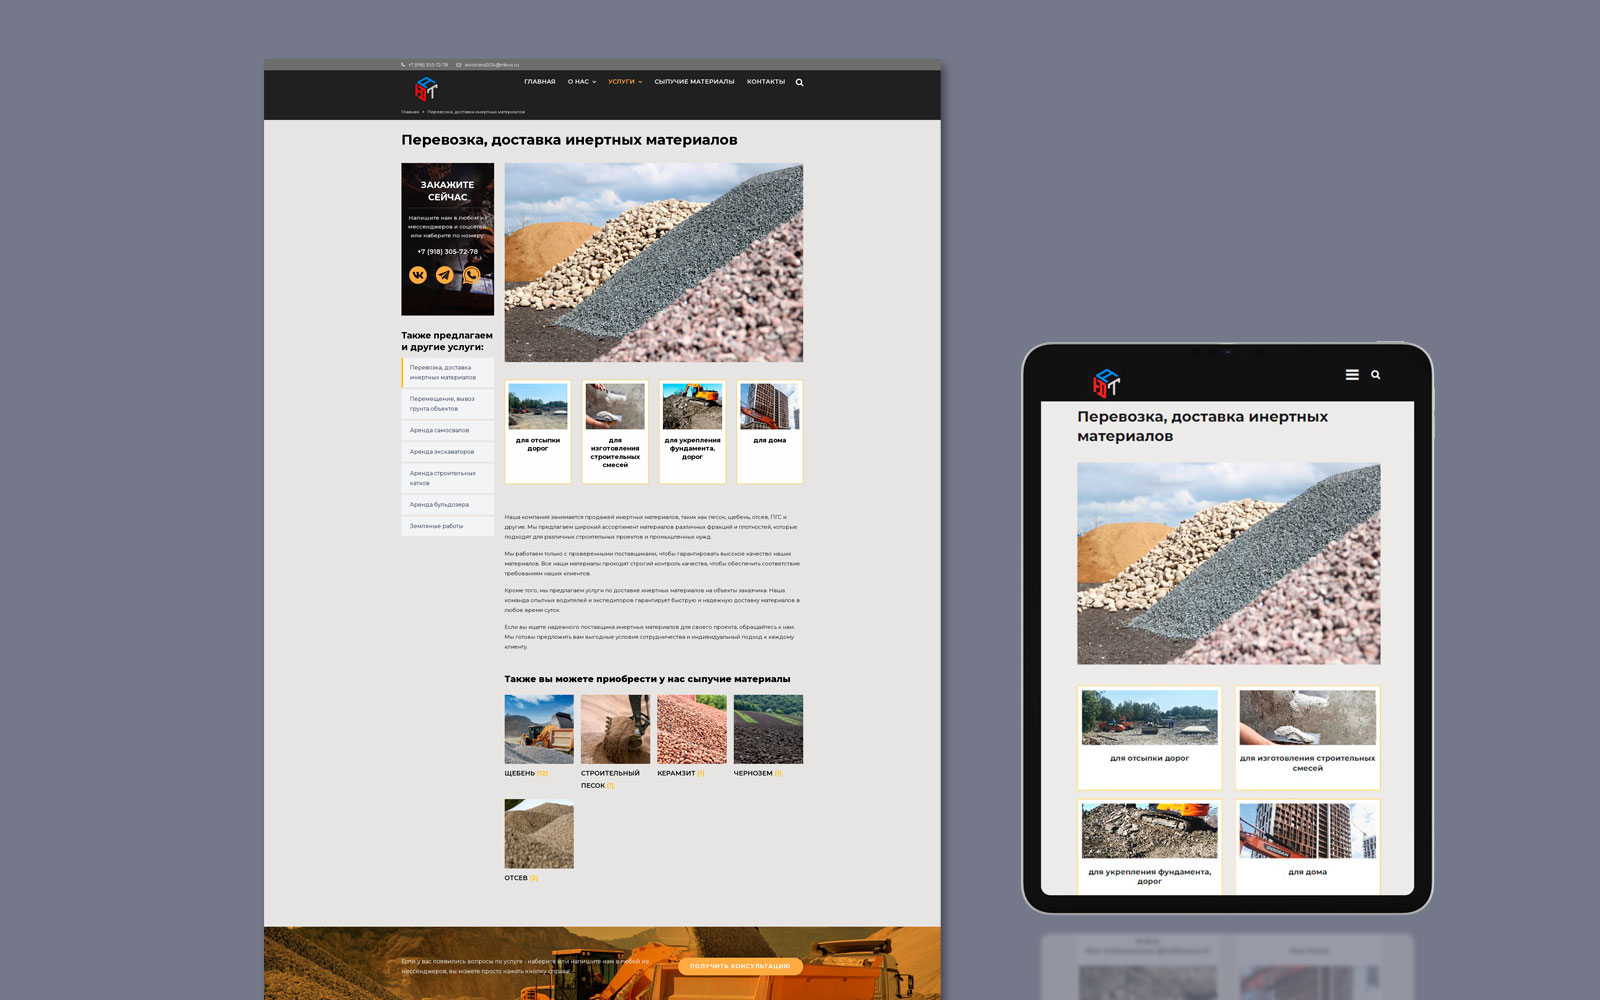Open the СЫПУЧИЕ МАТЕРИАЛЫ menu item
The width and height of the screenshot is (1600, 1000).
tap(694, 82)
